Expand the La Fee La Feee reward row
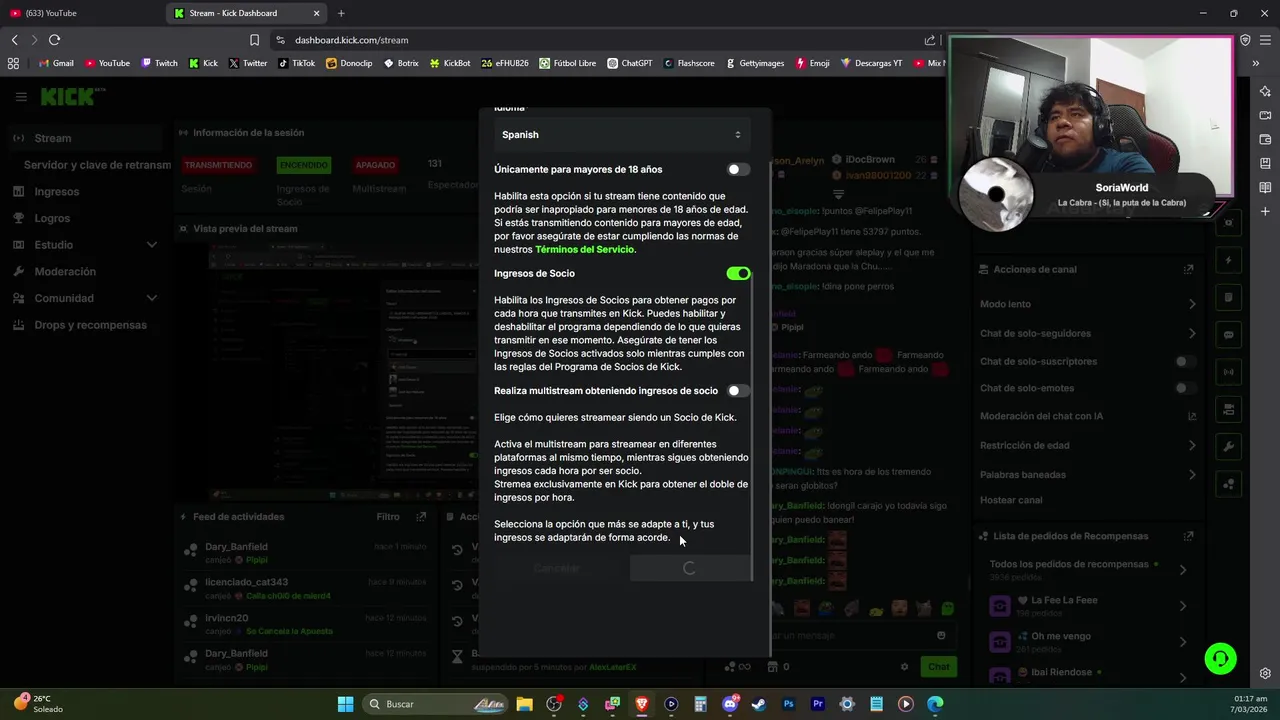Screen dimensions: 1280x720 (x=1183, y=606)
